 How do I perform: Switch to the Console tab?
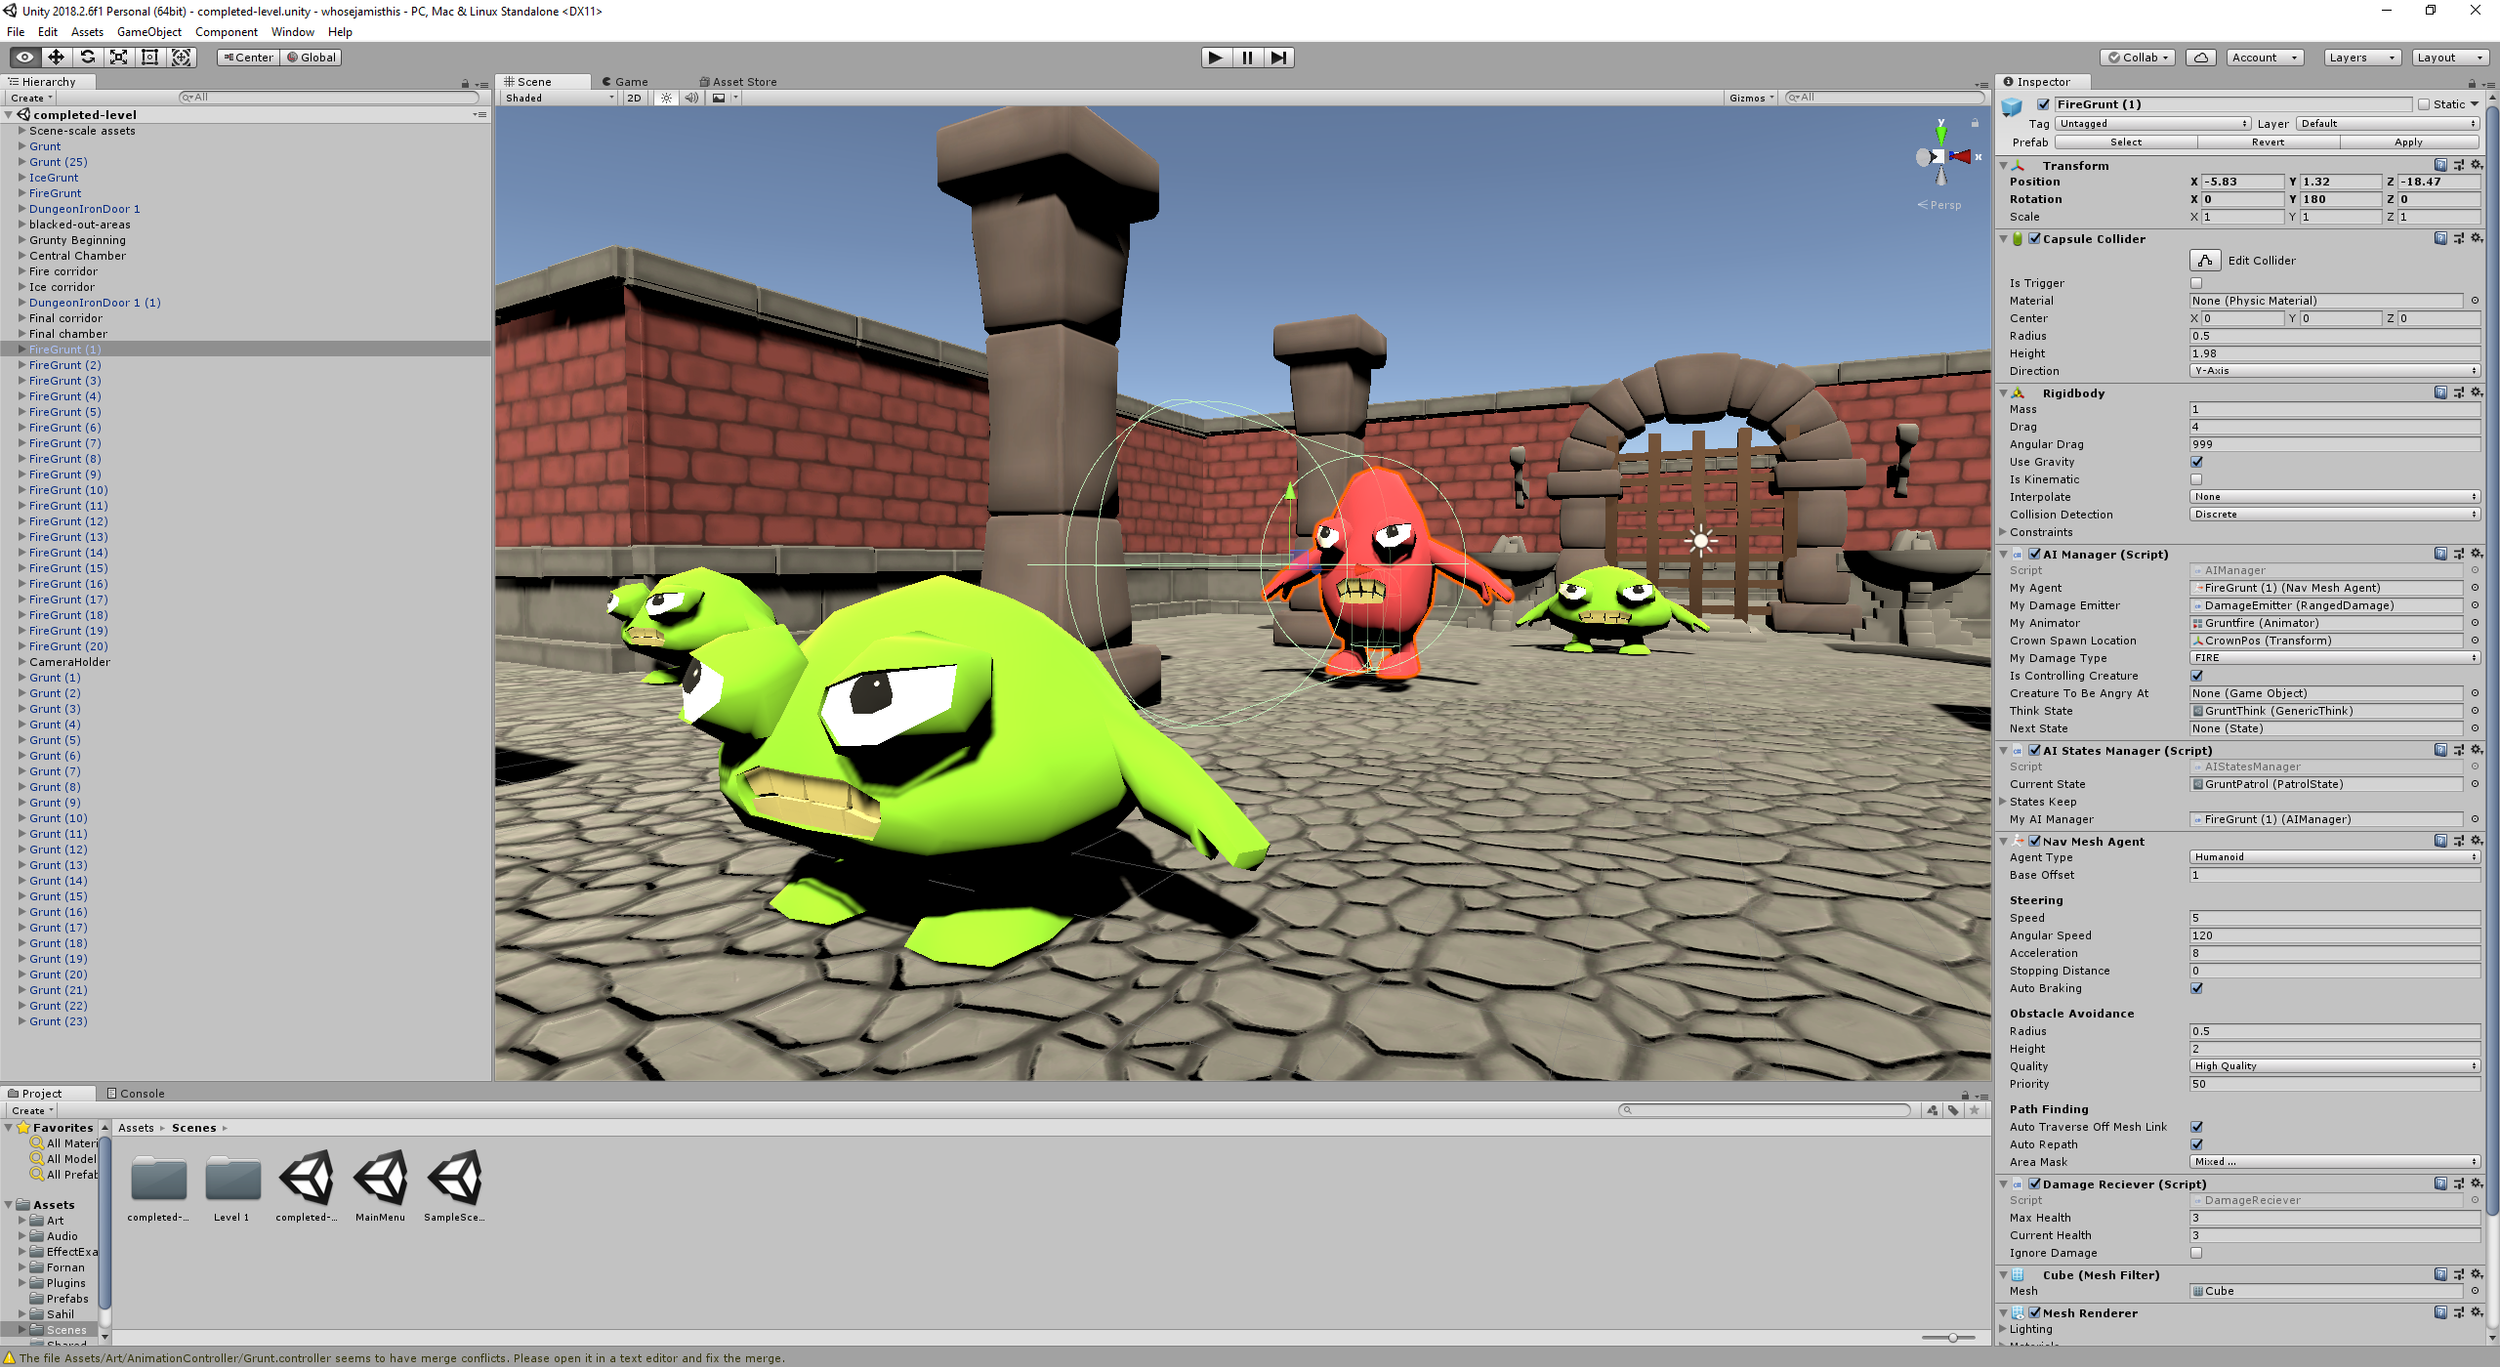click(x=136, y=1093)
